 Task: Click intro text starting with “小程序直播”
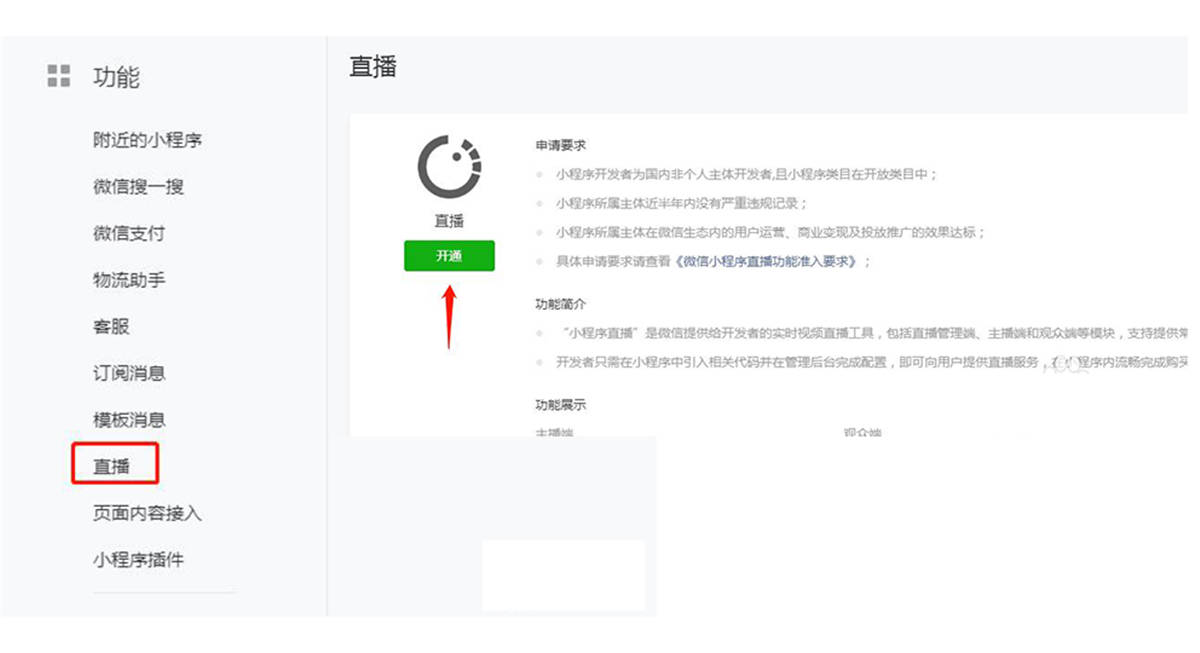[x=873, y=332]
